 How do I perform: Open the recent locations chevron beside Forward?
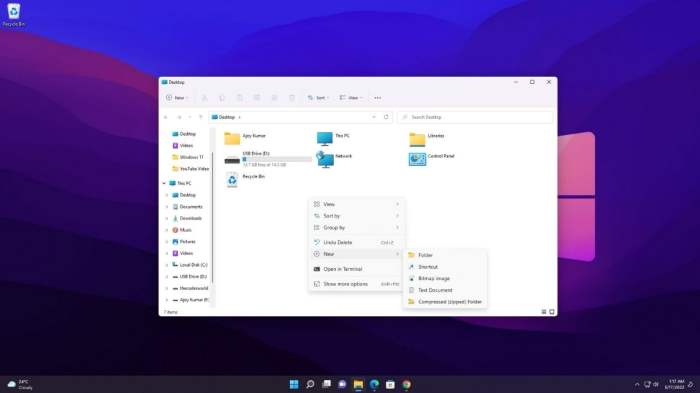(x=190, y=117)
